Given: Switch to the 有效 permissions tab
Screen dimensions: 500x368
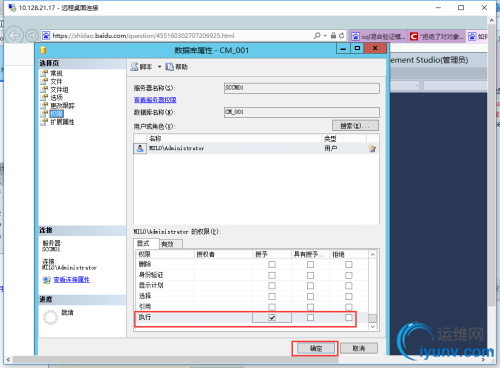Looking at the screenshot, I should coord(171,244).
